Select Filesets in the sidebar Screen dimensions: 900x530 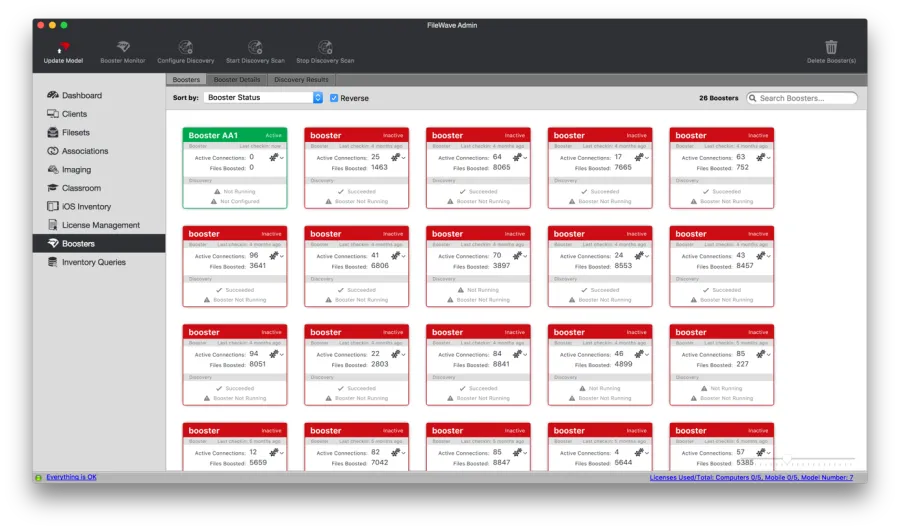(75, 132)
